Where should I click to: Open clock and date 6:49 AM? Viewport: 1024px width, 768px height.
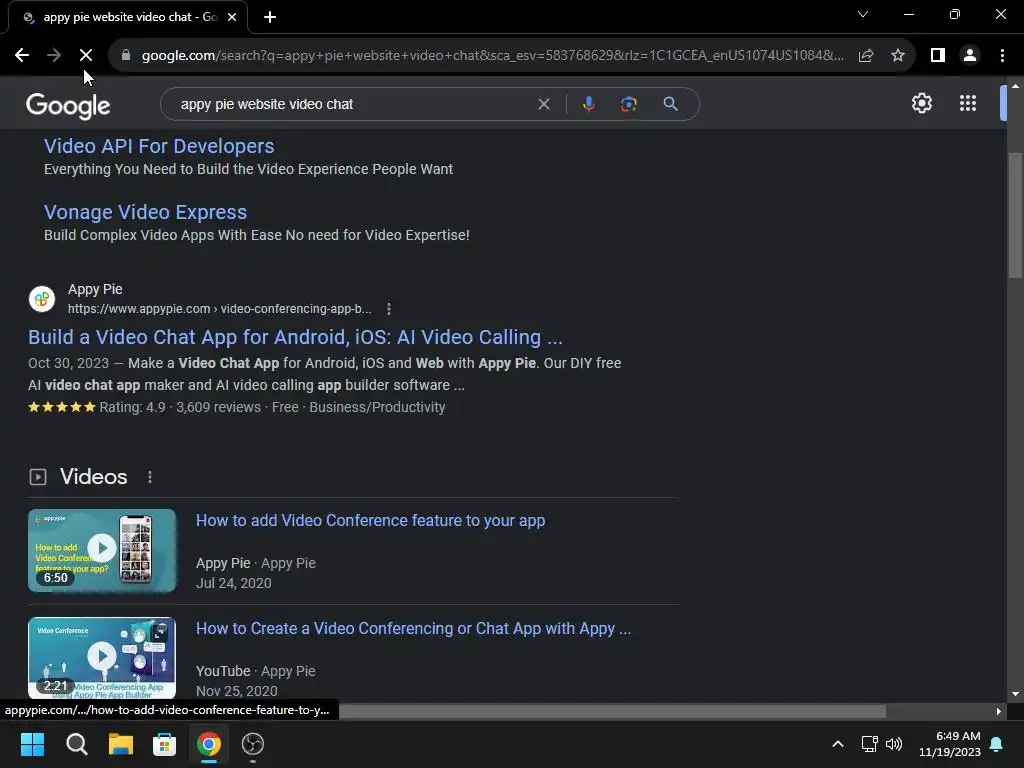(x=950, y=744)
